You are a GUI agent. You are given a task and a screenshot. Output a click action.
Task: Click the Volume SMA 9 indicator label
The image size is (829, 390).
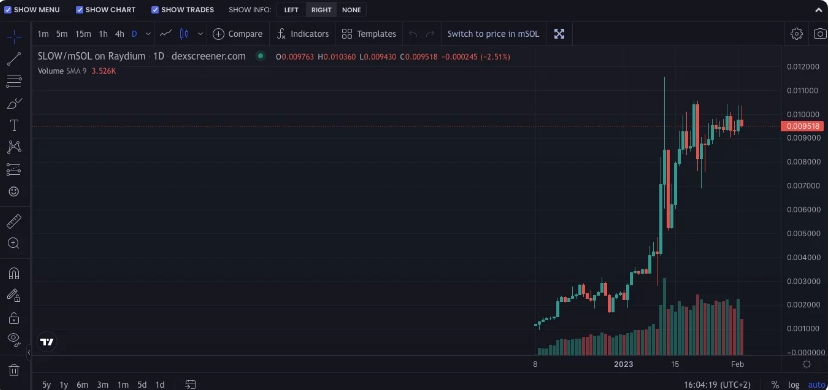61,71
